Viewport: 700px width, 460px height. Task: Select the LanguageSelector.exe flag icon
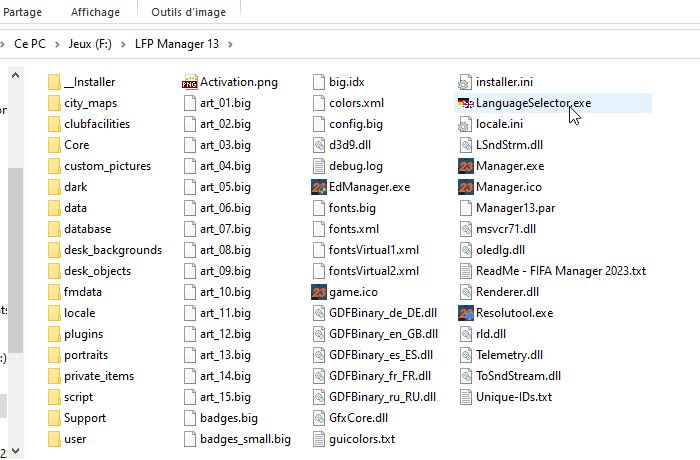click(x=466, y=103)
